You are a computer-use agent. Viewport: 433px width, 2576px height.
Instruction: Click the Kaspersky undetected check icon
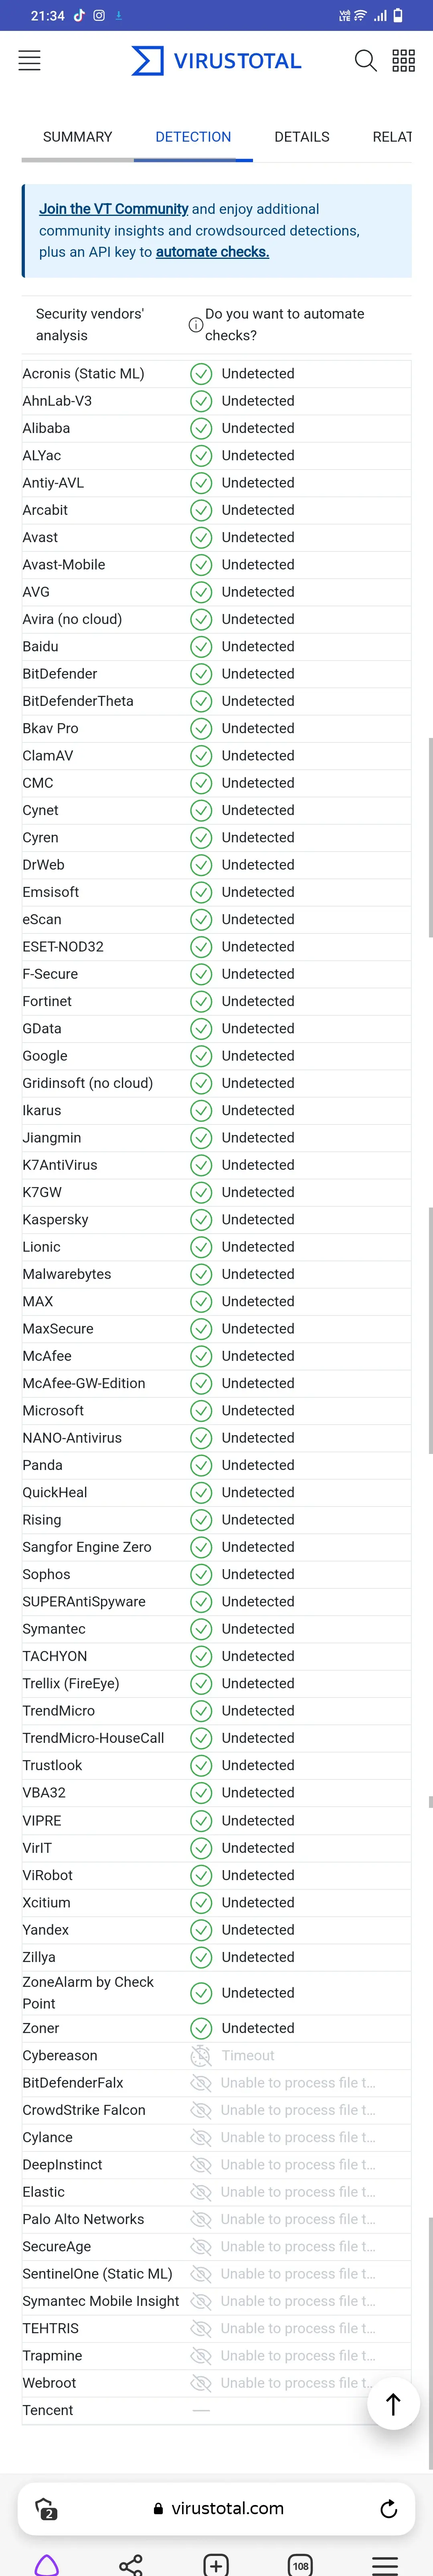click(x=201, y=1219)
